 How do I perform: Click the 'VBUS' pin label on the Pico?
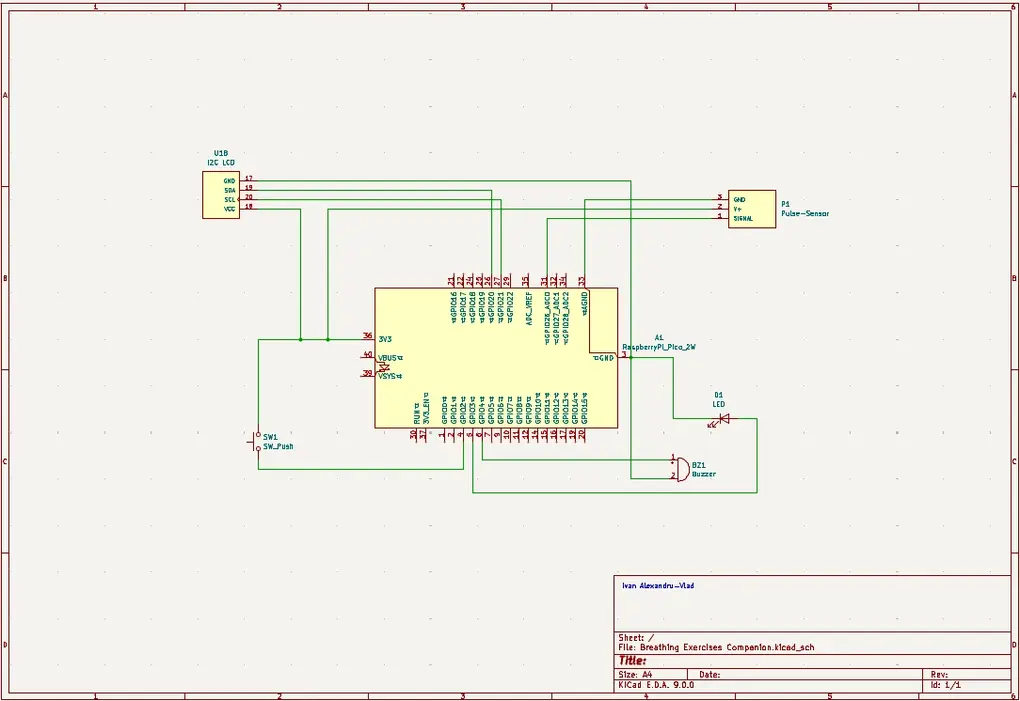tap(390, 358)
